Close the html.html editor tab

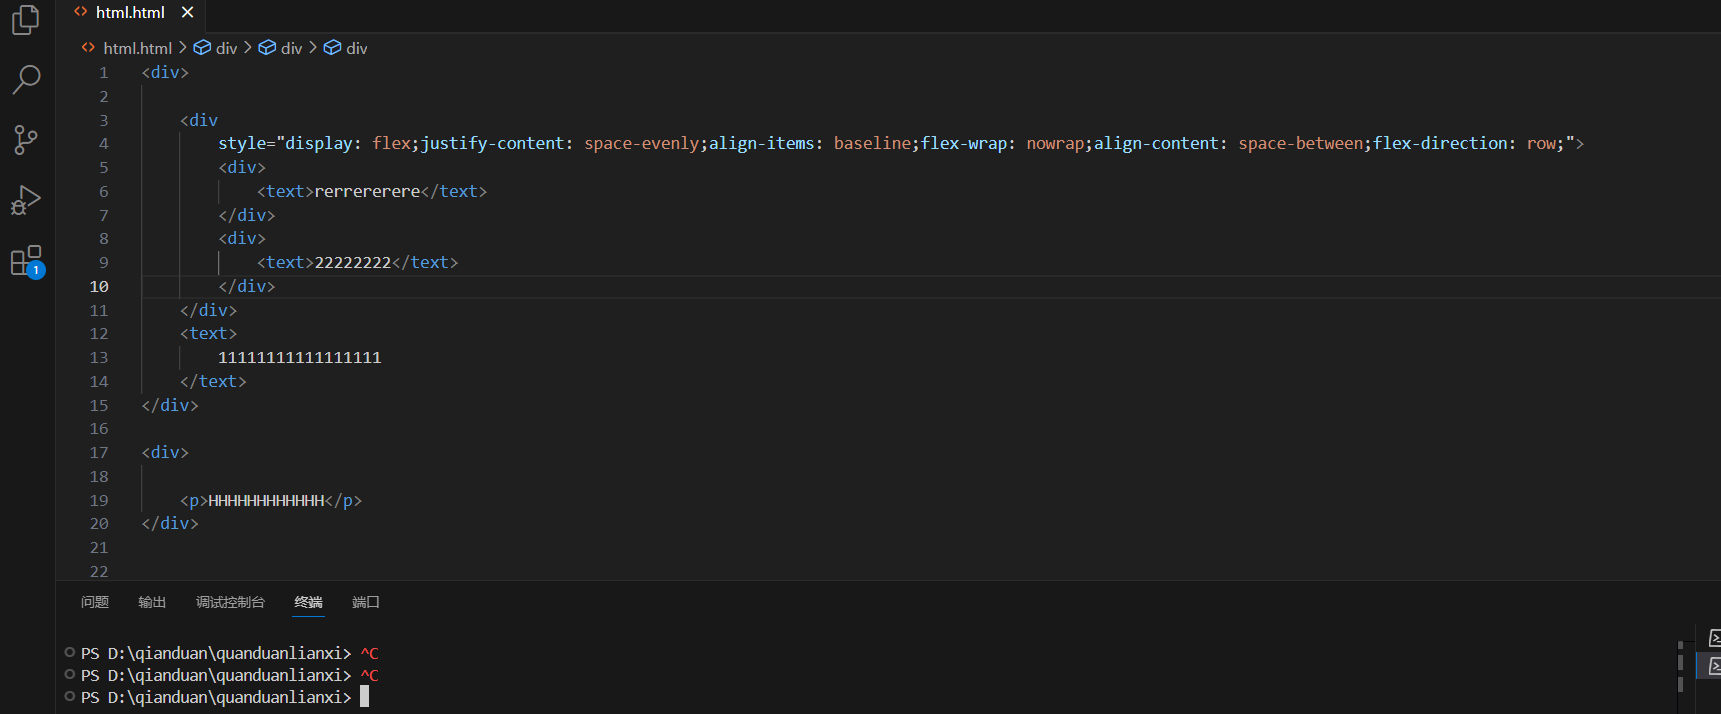(x=187, y=13)
